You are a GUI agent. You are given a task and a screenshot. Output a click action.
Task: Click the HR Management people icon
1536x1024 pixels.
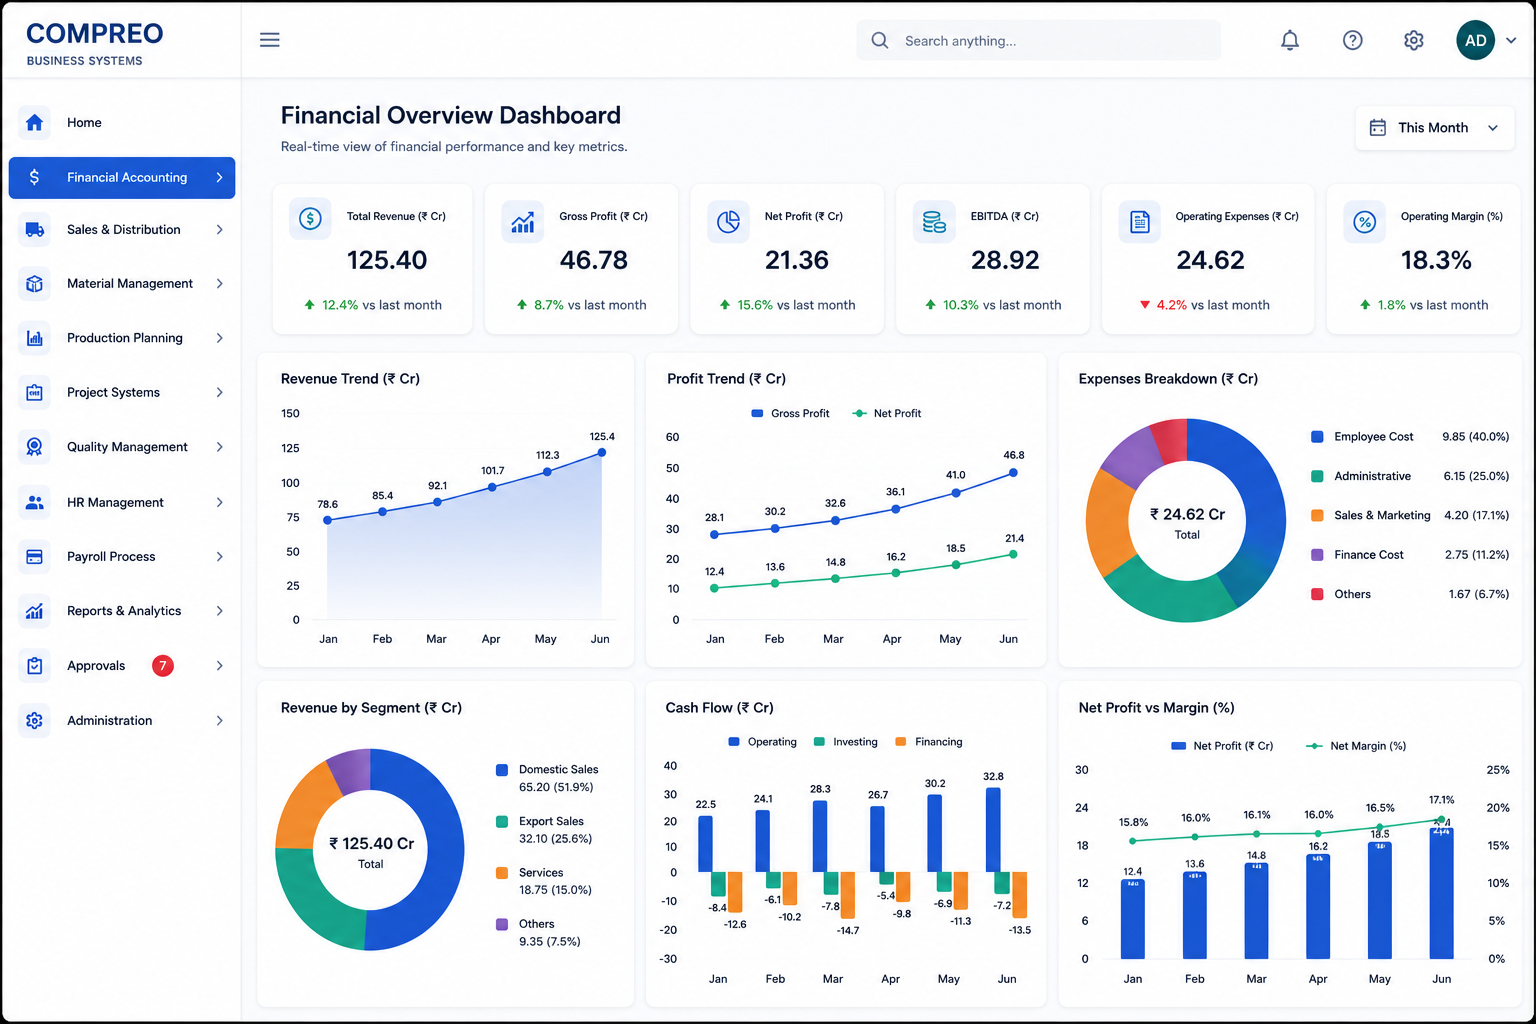(34, 502)
